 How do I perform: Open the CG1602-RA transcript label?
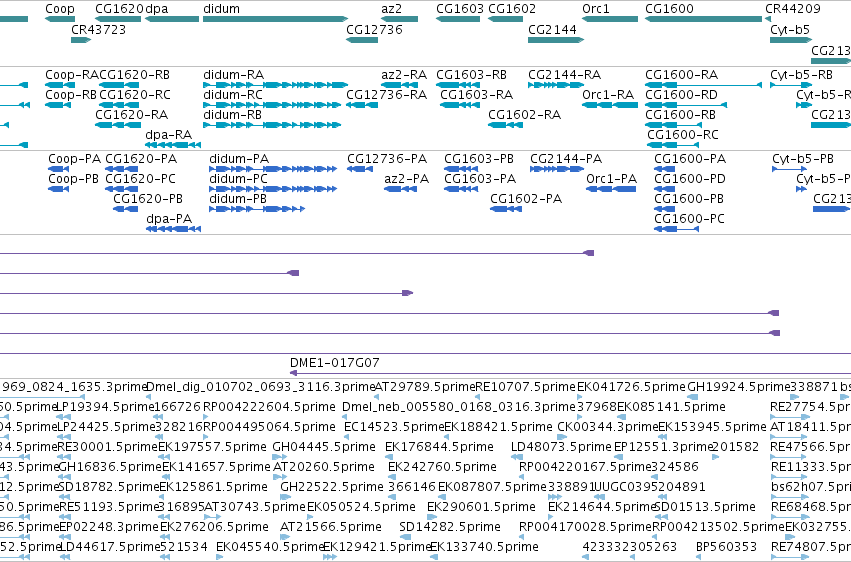pos(524,115)
